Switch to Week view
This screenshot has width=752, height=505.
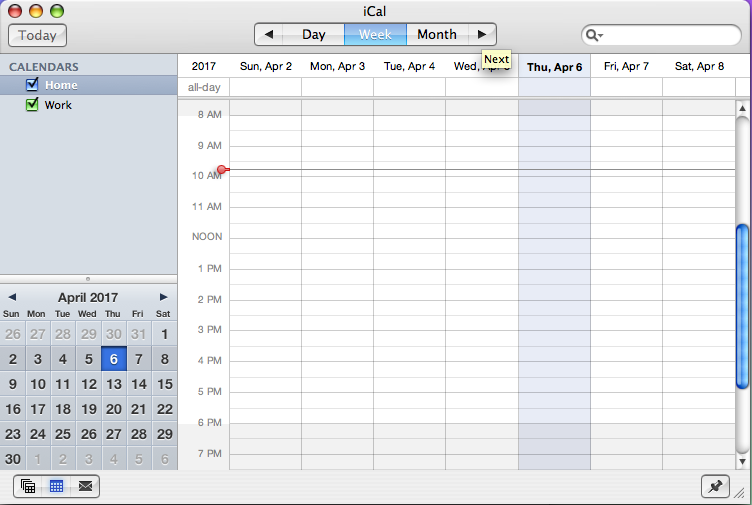(376, 35)
